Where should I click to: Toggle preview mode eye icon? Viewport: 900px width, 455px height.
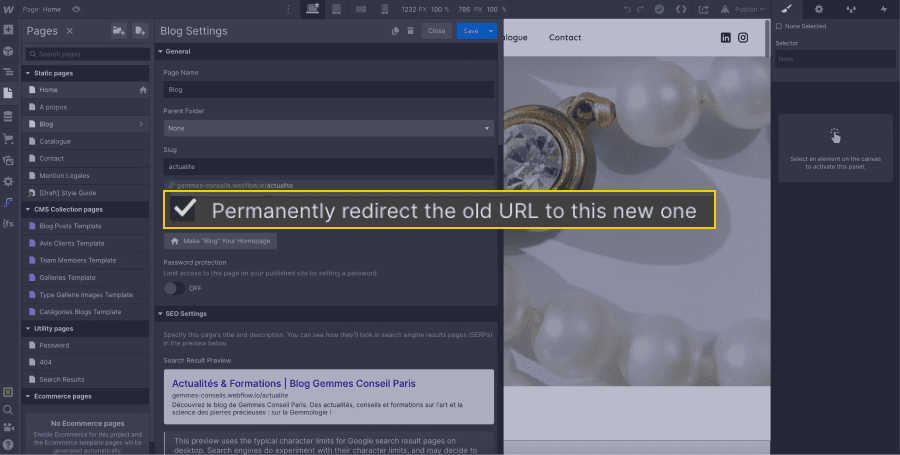(x=76, y=9)
